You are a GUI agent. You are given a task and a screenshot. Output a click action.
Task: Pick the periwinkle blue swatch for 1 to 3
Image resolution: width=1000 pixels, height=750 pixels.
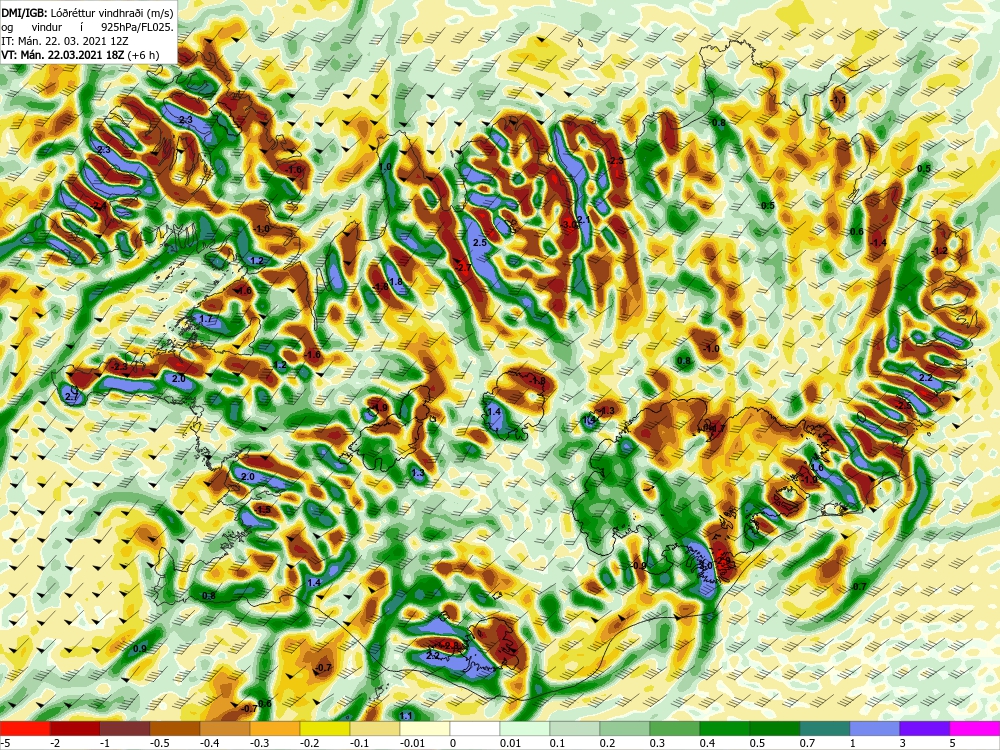point(875,729)
